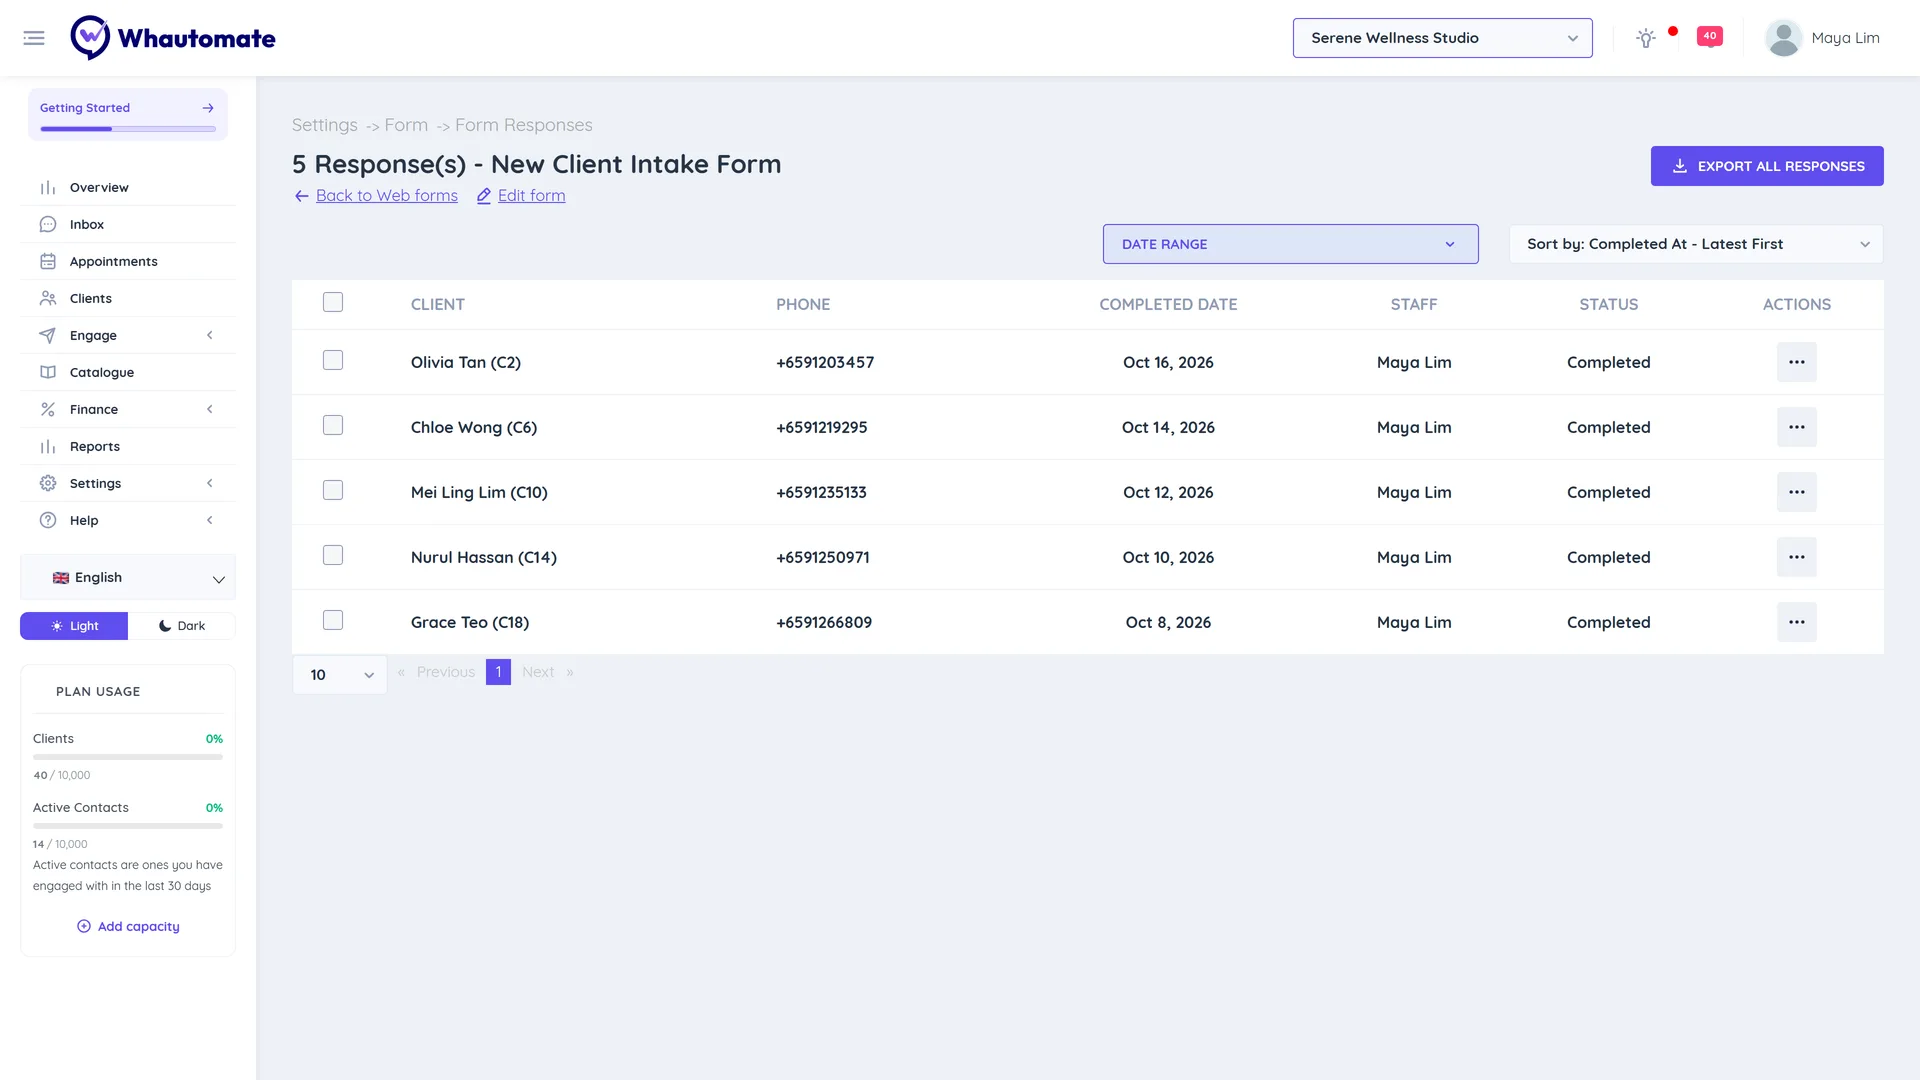Click the Clients people icon
This screenshot has height=1080, width=1920.
pyautogui.click(x=48, y=299)
